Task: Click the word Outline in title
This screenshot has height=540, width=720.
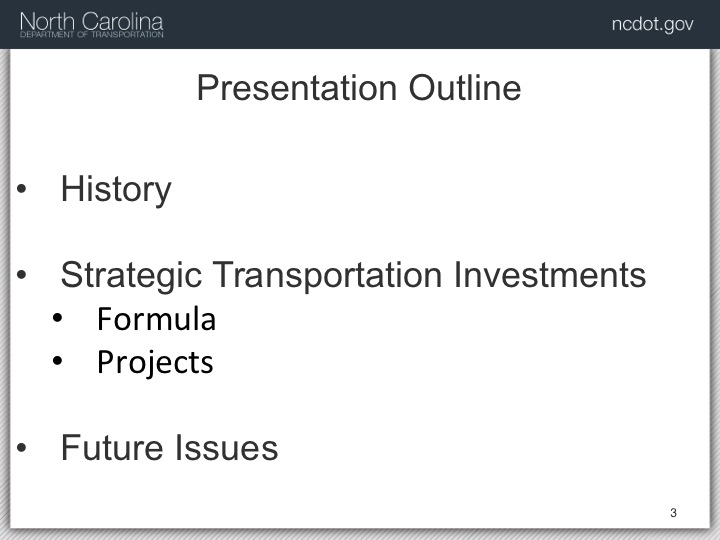Action: pos(465,88)
